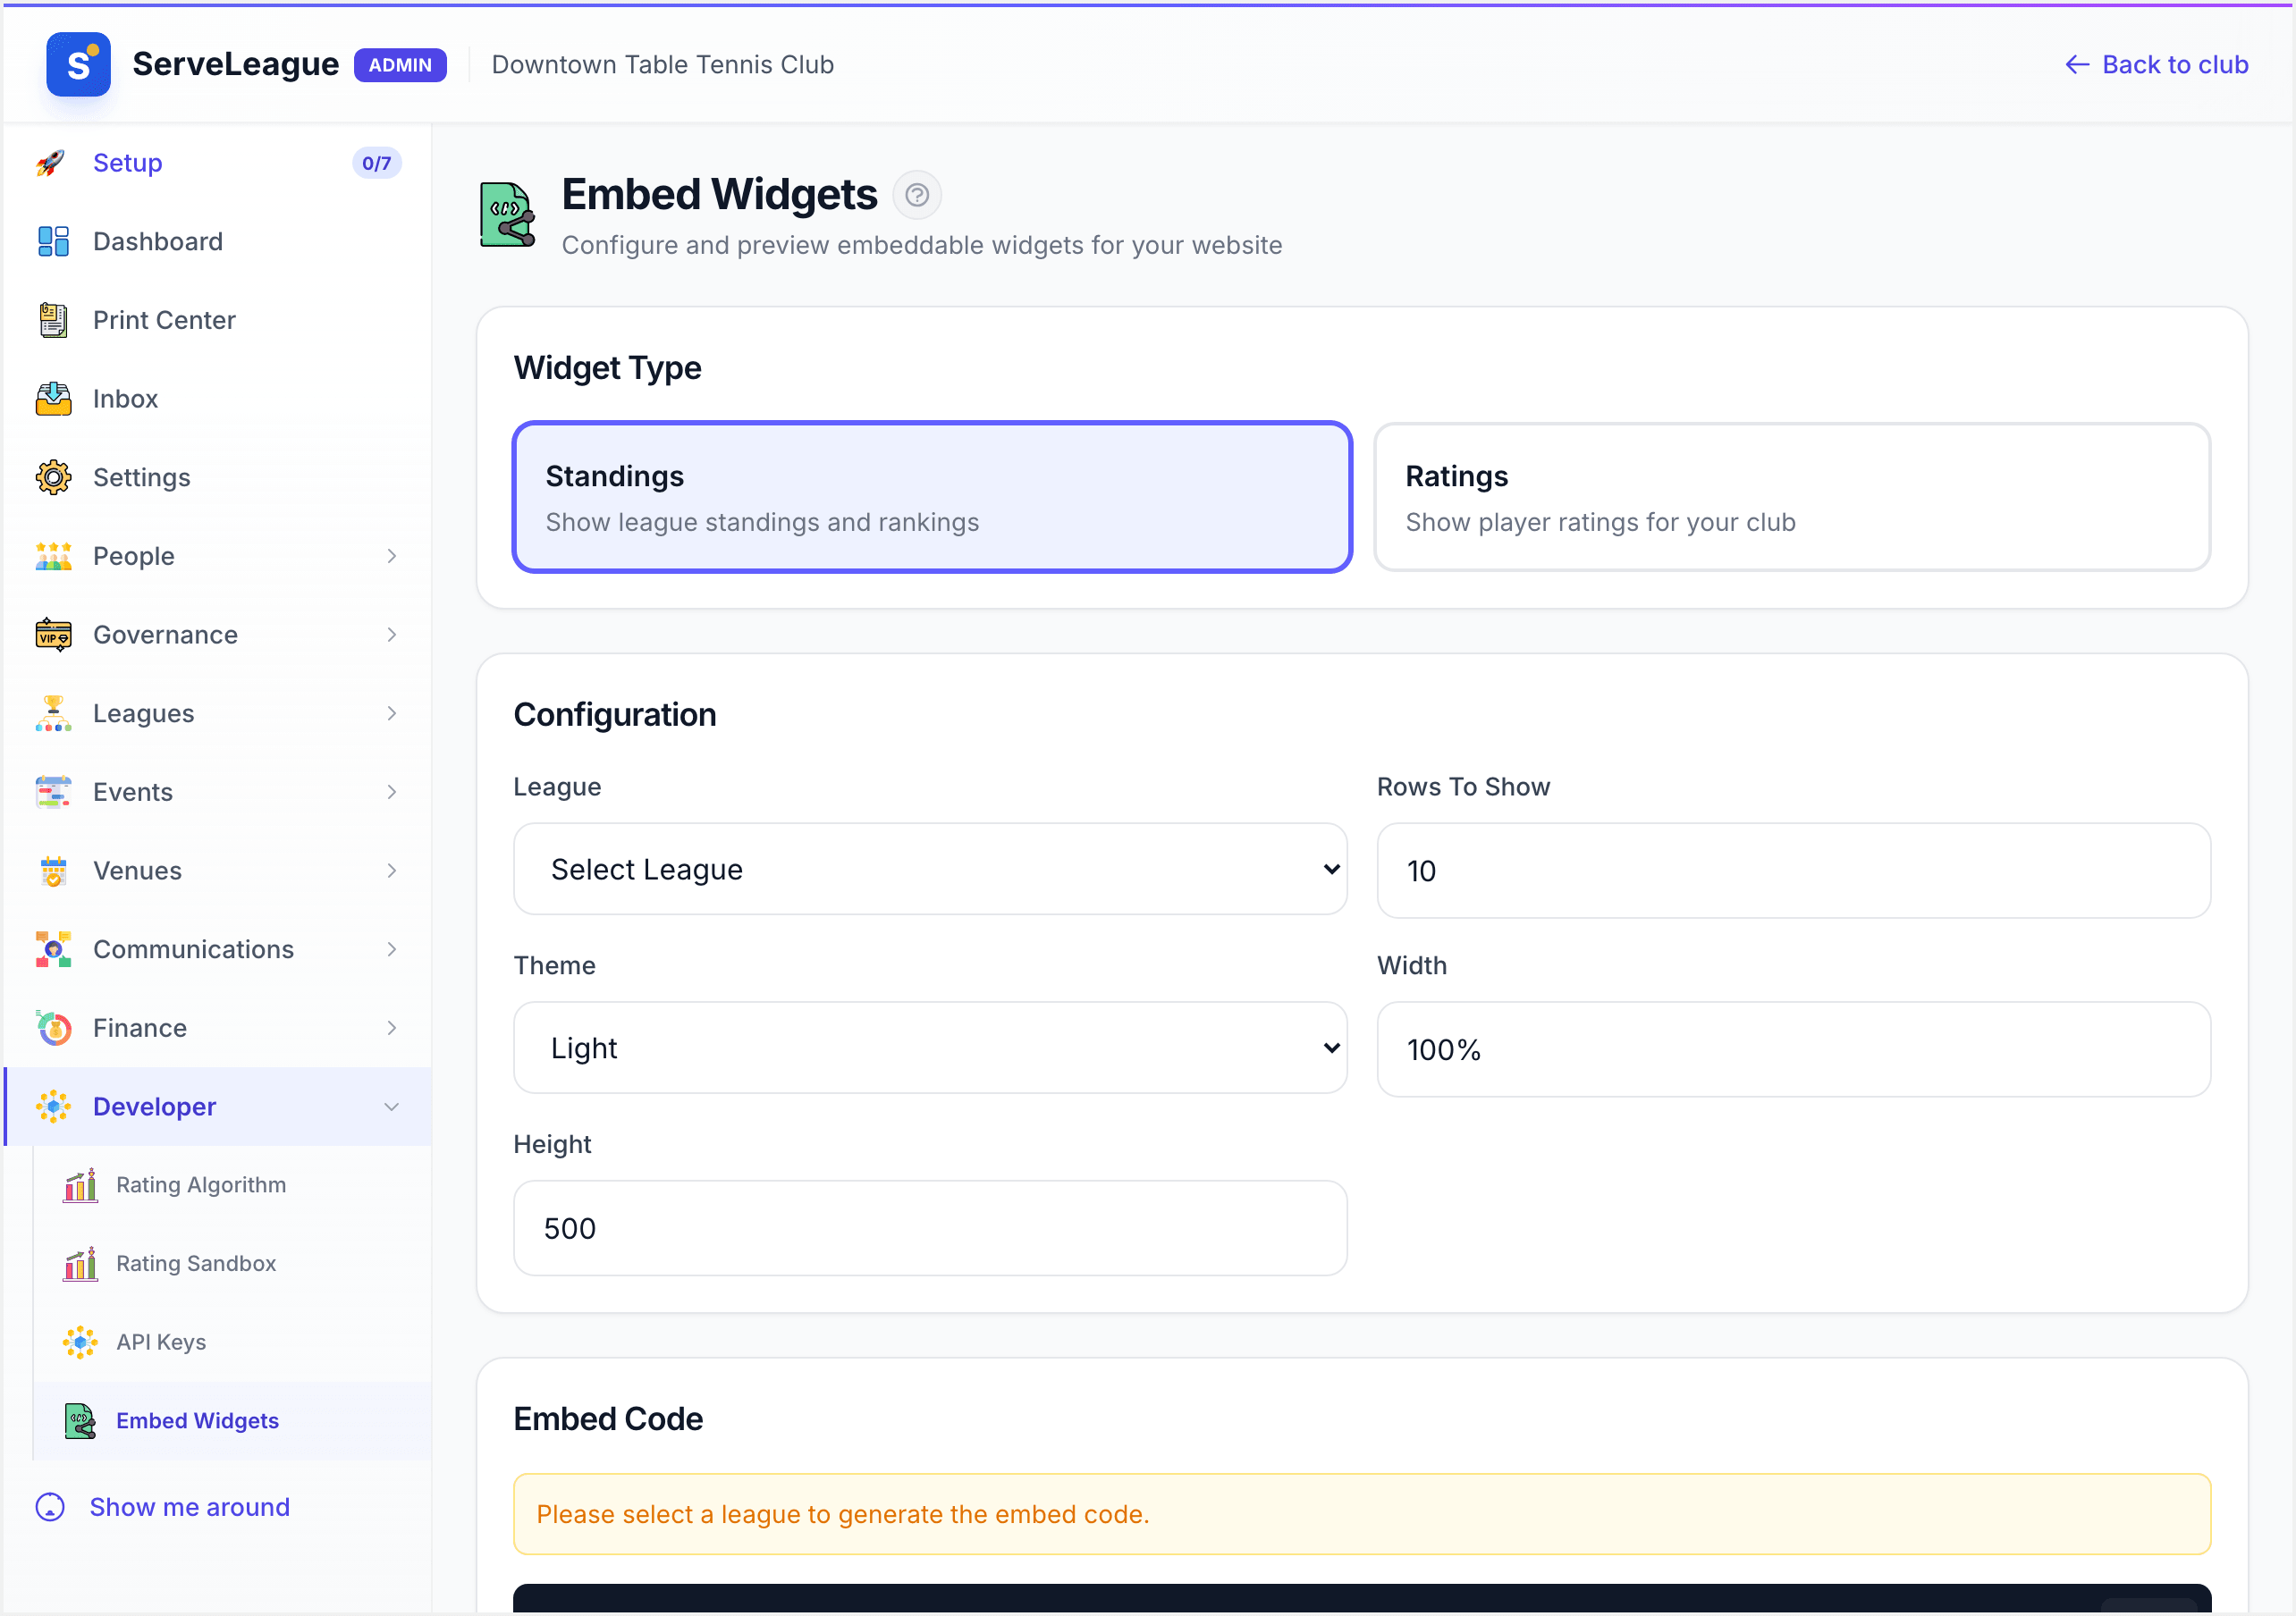Expand the Governance menu chevron
This screenshot has height=1616, width=2296.
tap(392, 635)
